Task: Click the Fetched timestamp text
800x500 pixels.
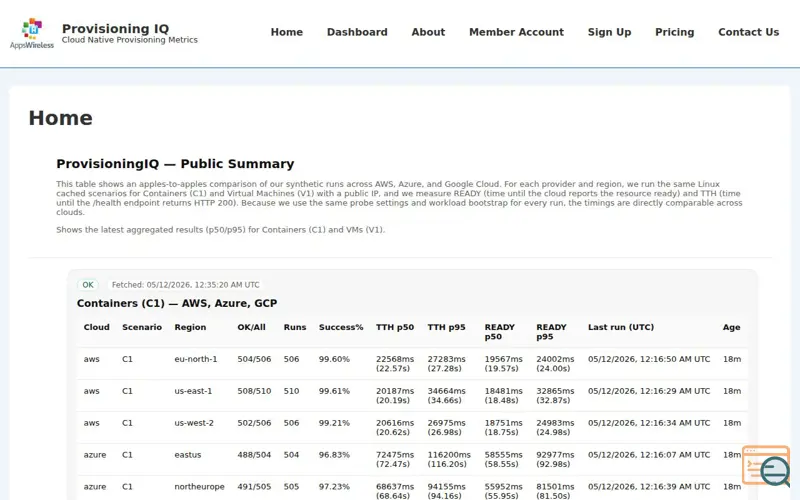Action: pos(186,285)
